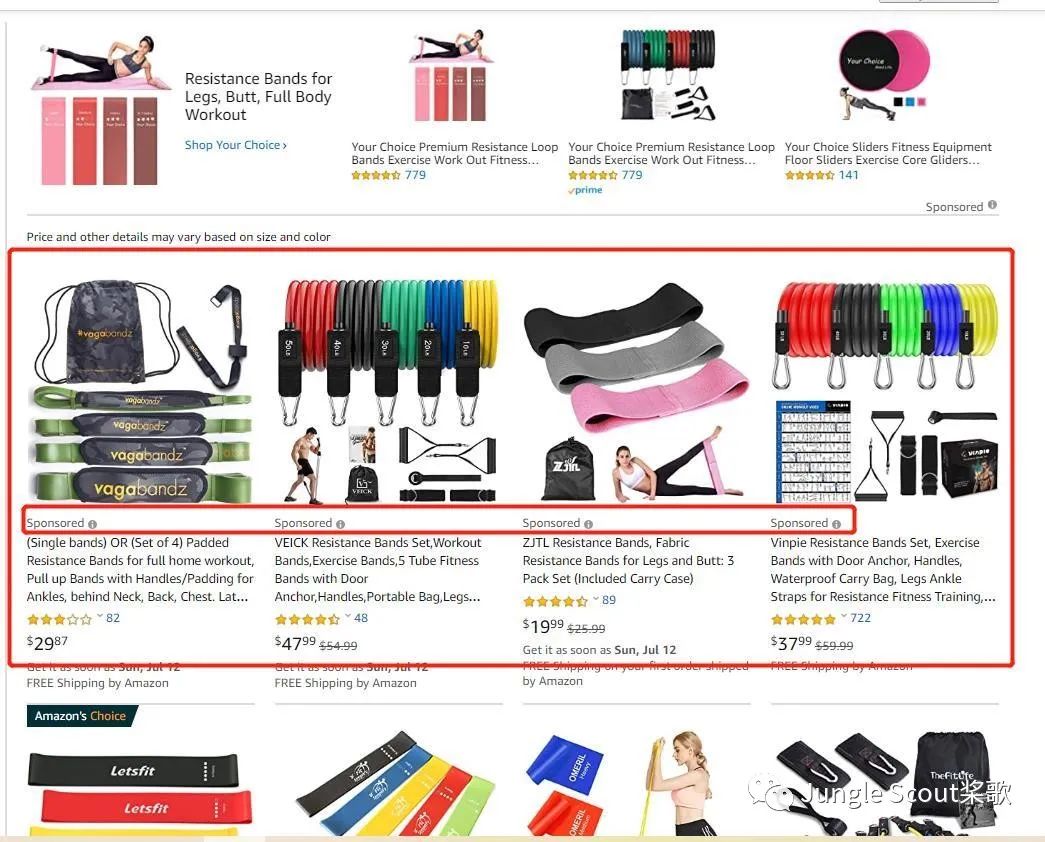Image resolution: width=1045 pixels, height=842 pixels.
Task: Open Vinpie Resistance Bands Set title link
Action: (x=882, y=569)
